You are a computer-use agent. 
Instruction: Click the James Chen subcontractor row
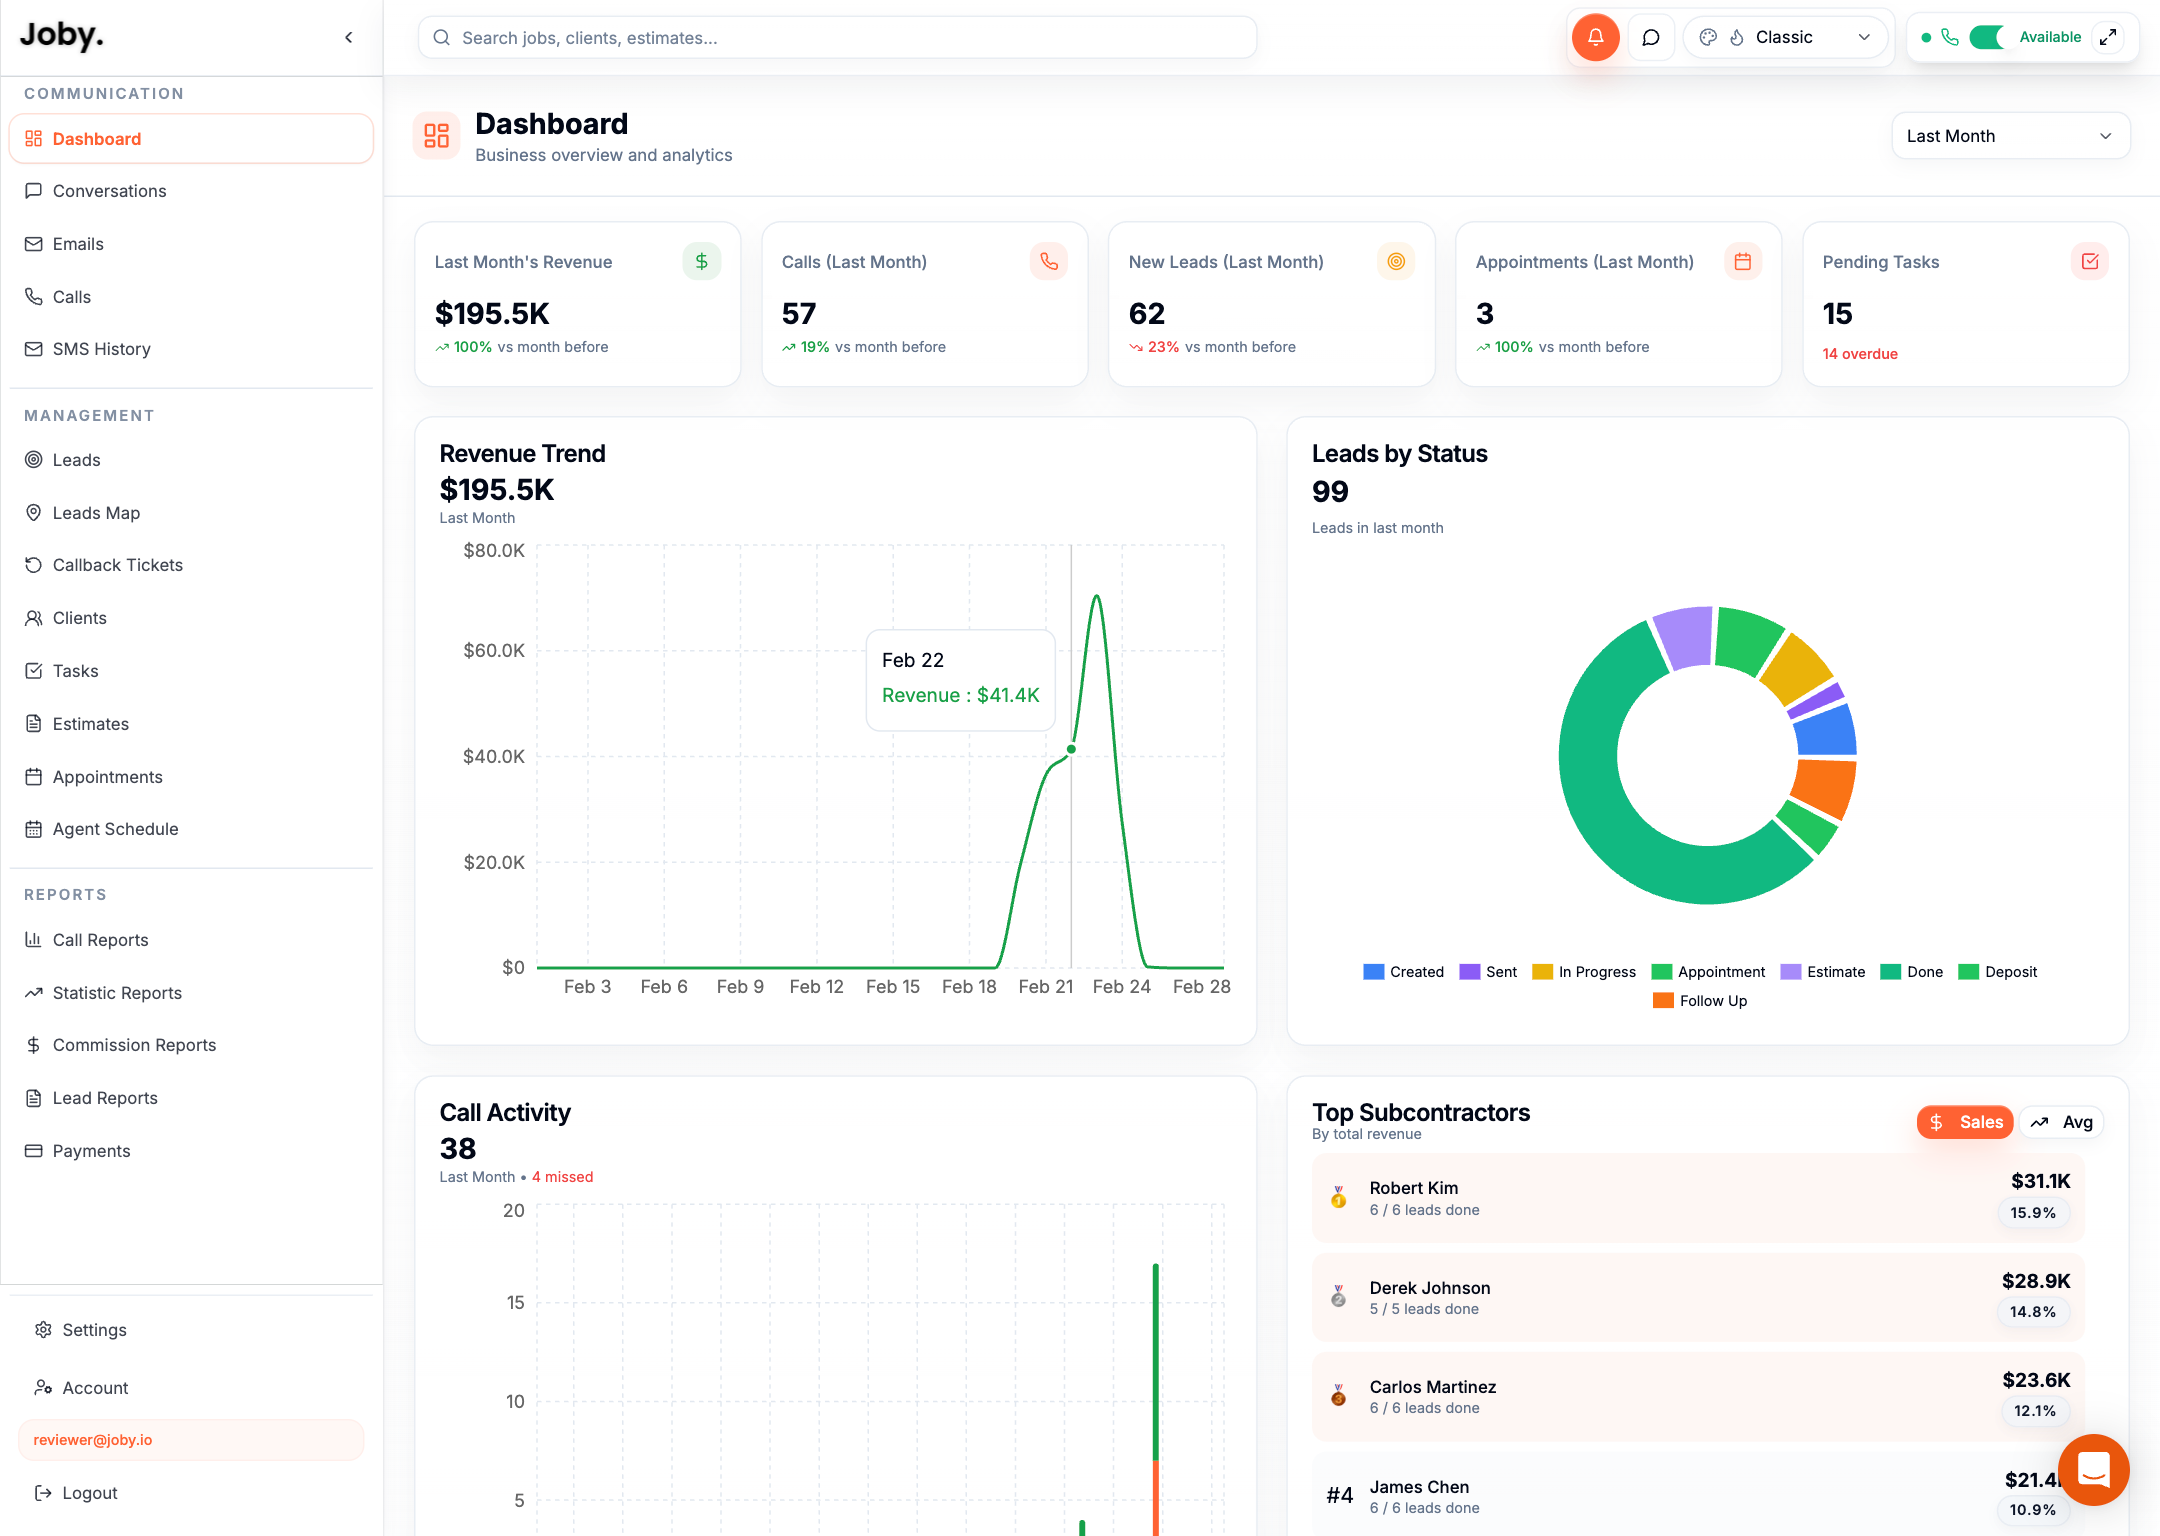click(x=1698, y=1495)
